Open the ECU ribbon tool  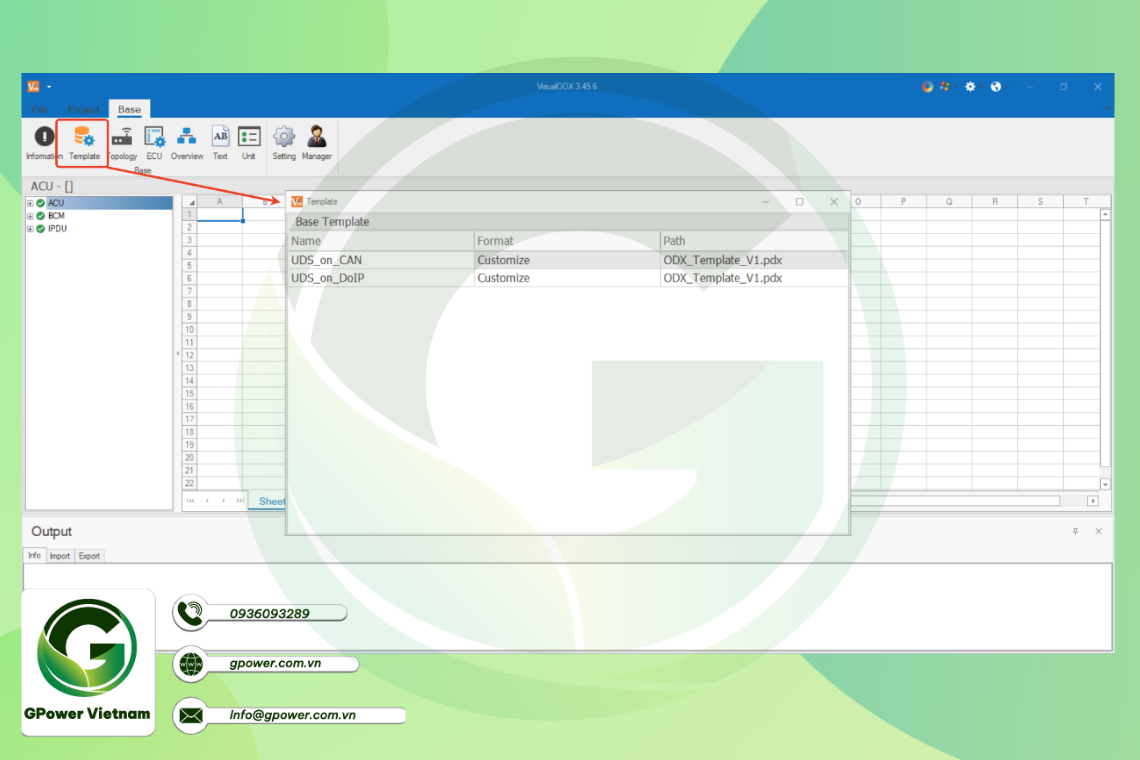click(x=154, y=143)
